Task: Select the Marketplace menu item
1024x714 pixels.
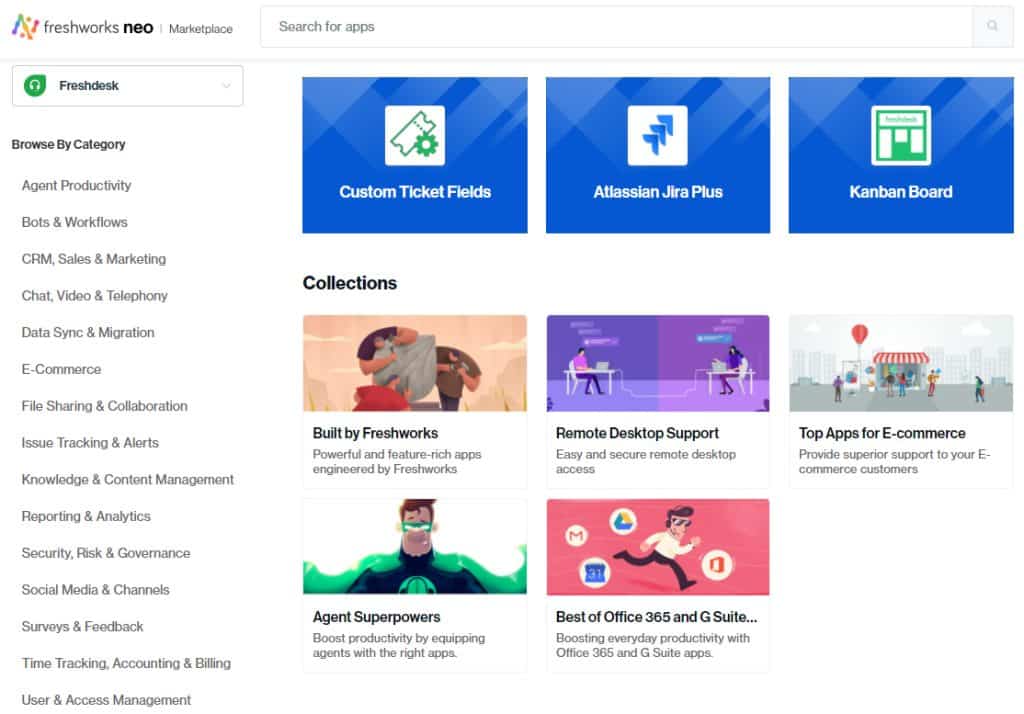Action: 200,30
